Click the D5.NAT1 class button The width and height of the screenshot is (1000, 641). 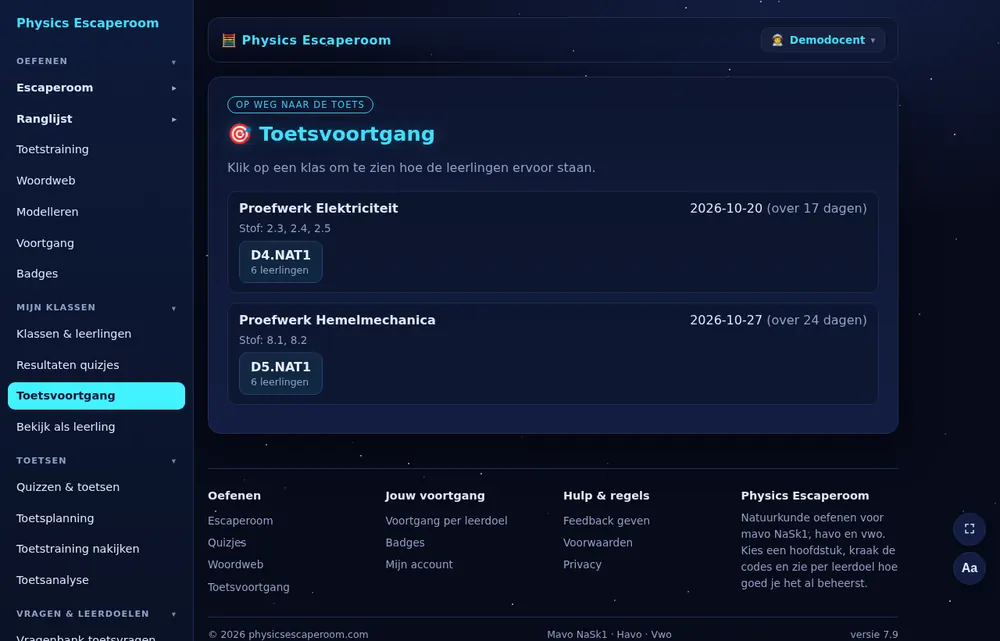[281, 373]
